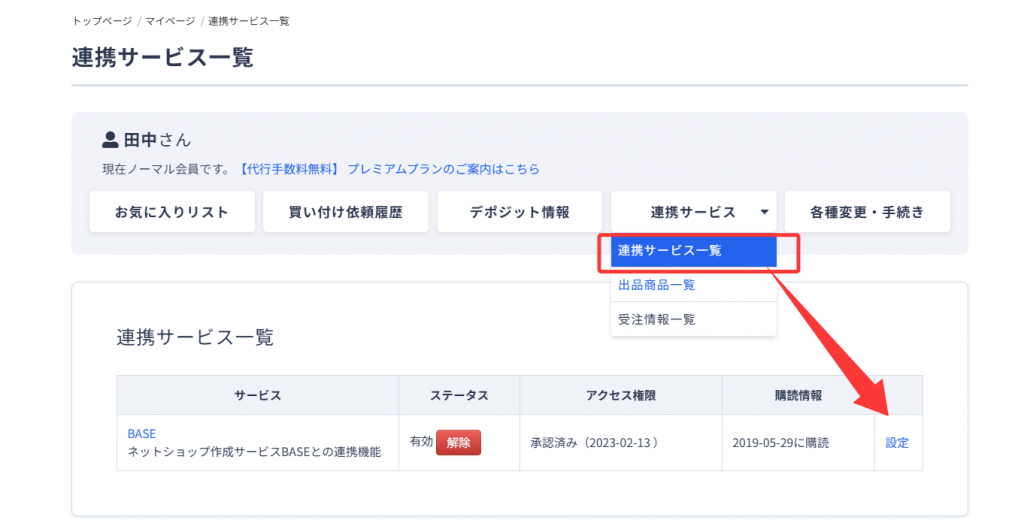Go to トップページ via breadcrumb
1024x532 pixels.
tap(101, 21)
